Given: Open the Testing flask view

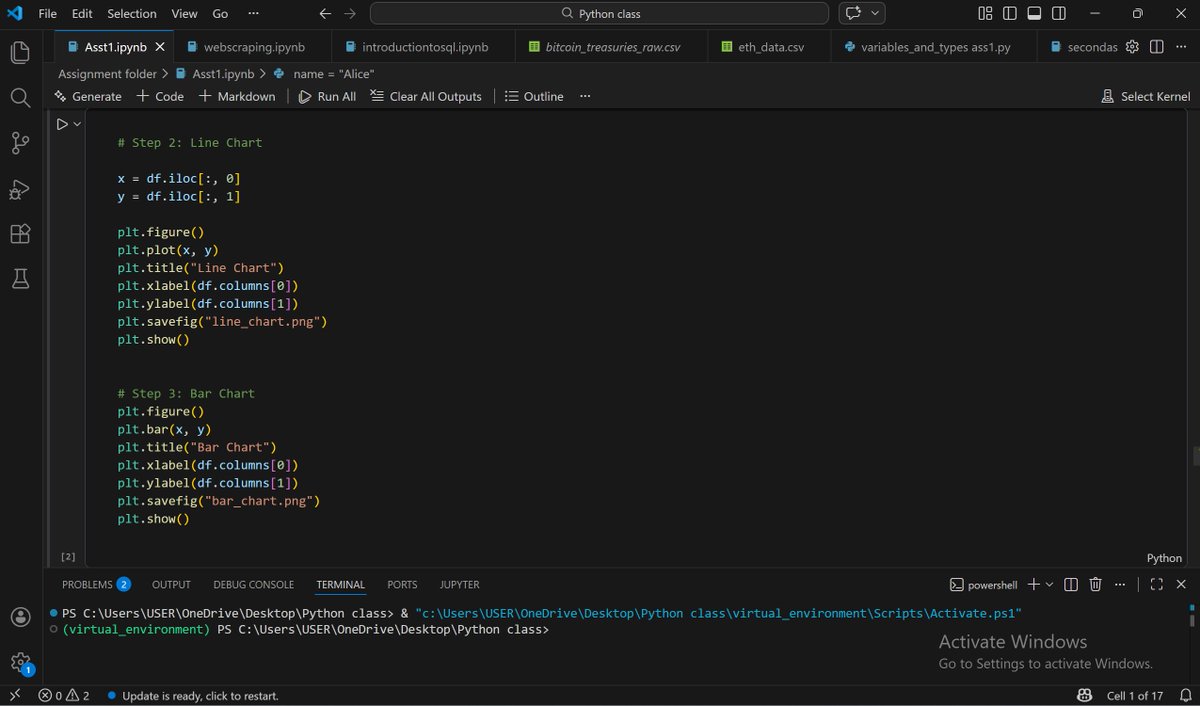Looking at the screenshot, I should coord(20,279).
